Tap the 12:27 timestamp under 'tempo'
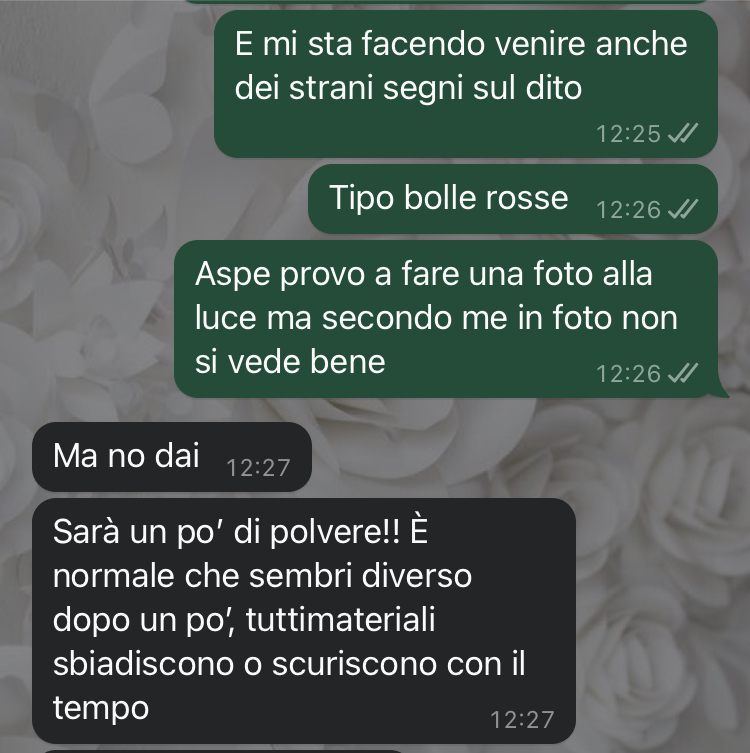This screenshot has height=753, width=750. click(x=522, y=720)
